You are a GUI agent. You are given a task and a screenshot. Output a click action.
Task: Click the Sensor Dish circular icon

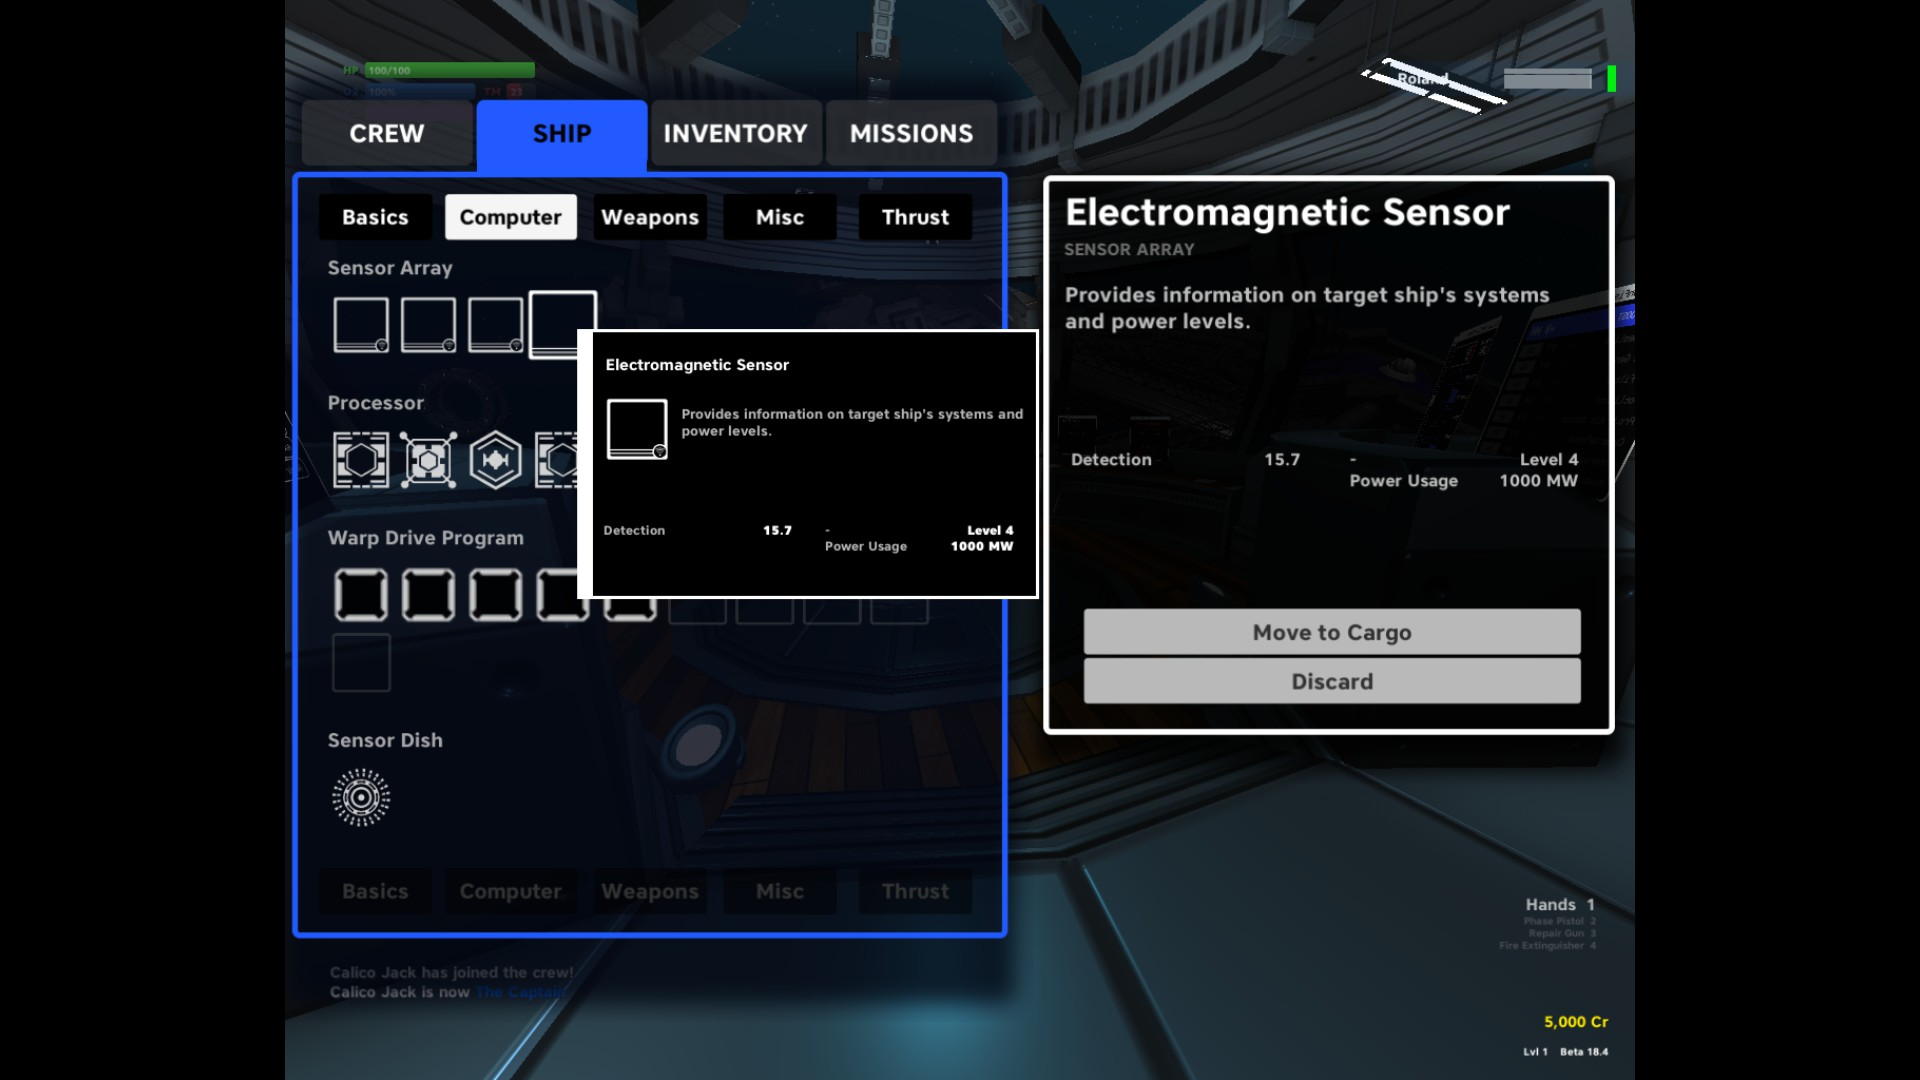(x=360, y=797)
